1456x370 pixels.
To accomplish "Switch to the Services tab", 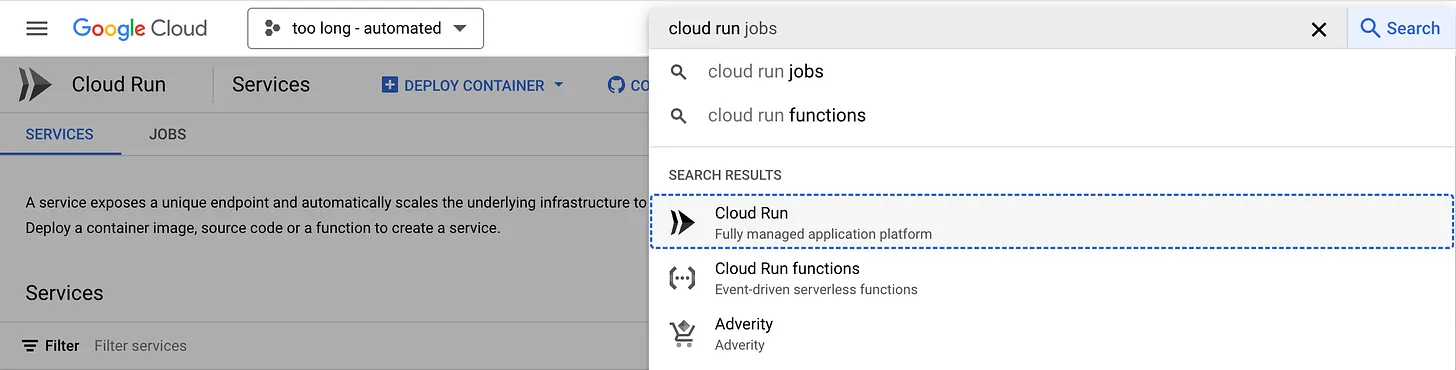I will click(60, 134).
